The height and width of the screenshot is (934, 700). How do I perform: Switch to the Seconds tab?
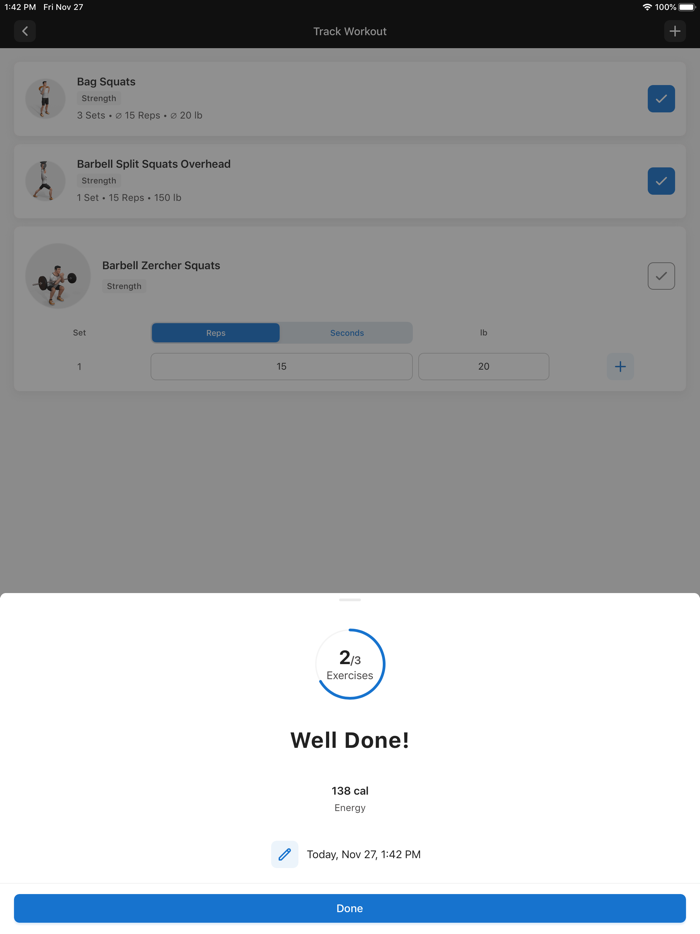click(347, 333)
